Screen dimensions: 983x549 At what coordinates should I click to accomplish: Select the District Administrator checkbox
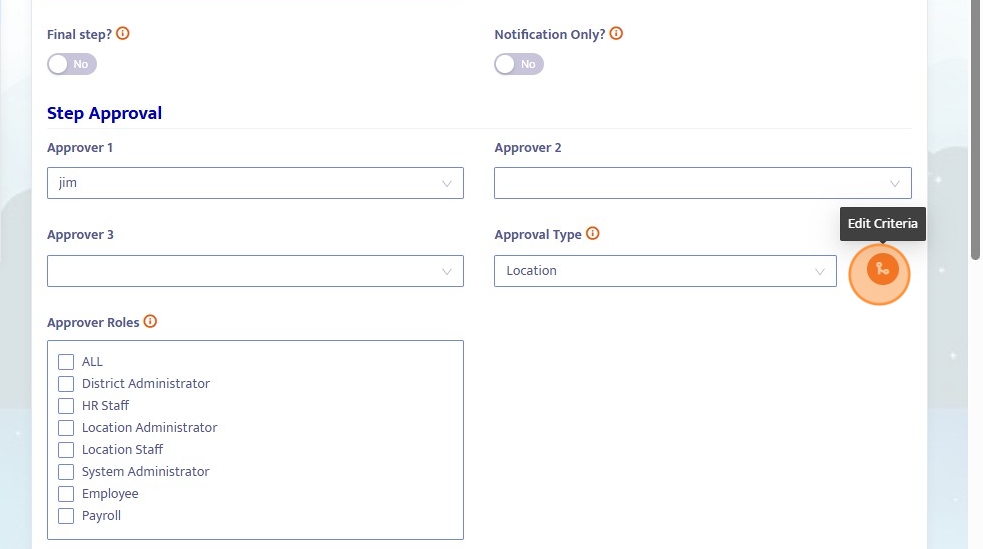pos(66,384)
